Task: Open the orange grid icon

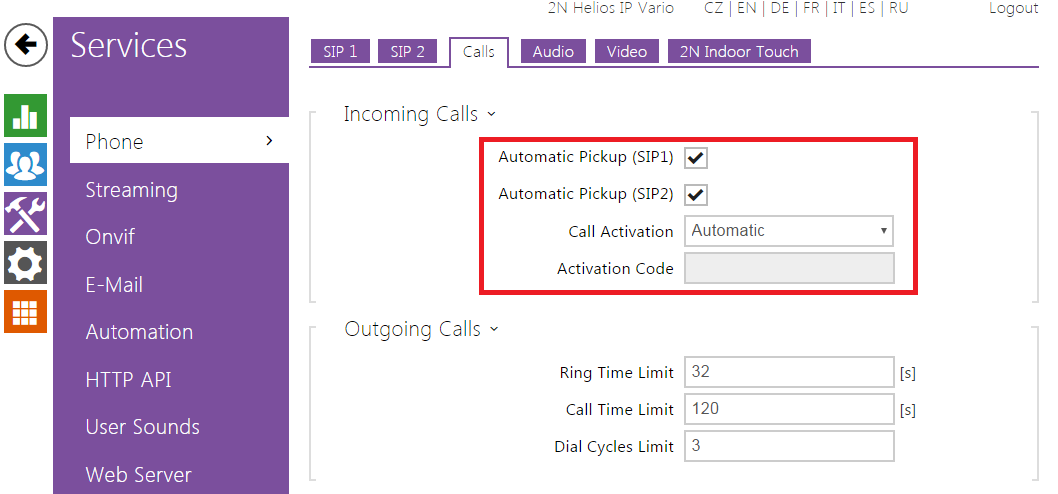Action: tap(26, 312)
